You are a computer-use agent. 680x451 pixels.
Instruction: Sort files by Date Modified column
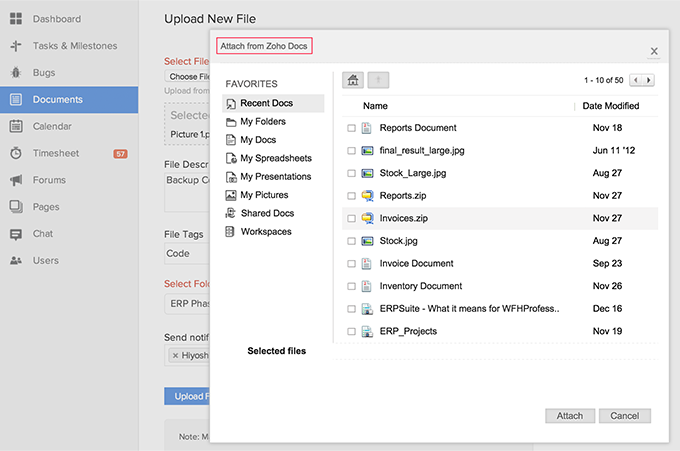[610, 106]
